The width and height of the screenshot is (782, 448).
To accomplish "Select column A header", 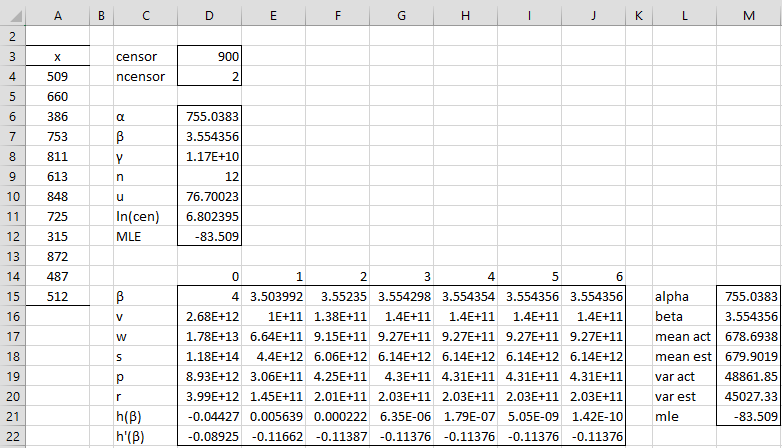I will [x=58, y=16].
